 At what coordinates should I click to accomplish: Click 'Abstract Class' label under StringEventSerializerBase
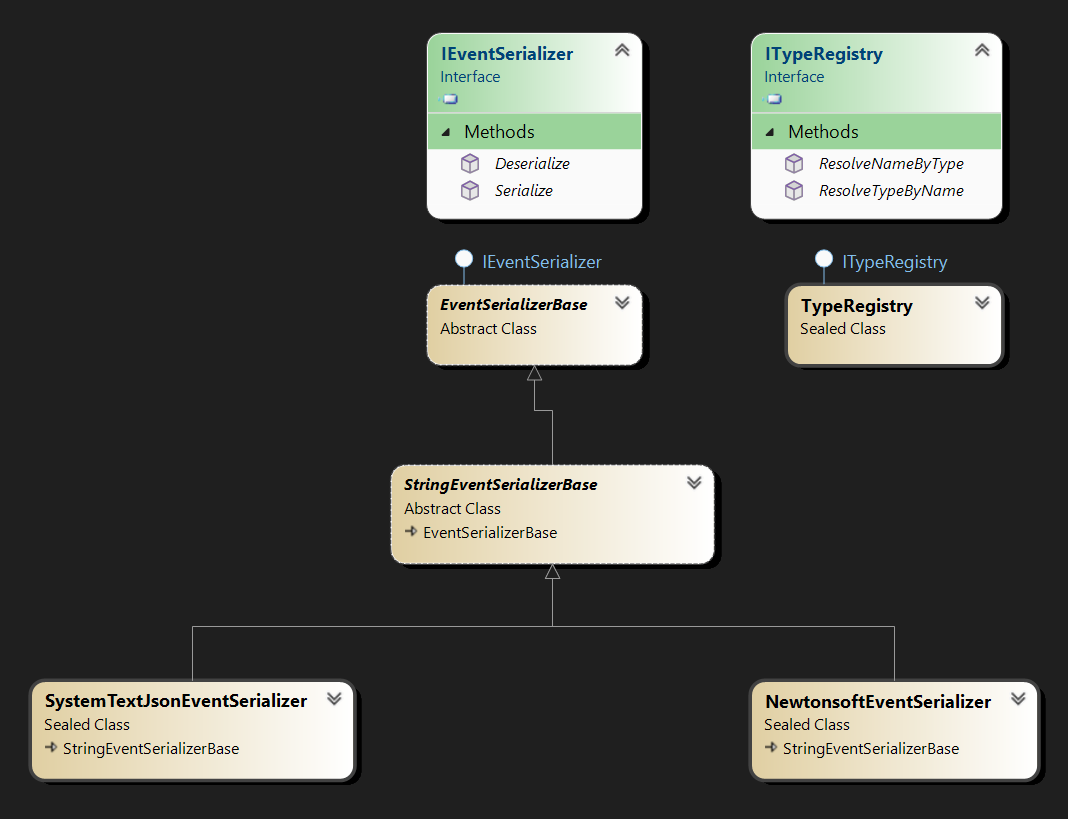click(x=452, y=508)
